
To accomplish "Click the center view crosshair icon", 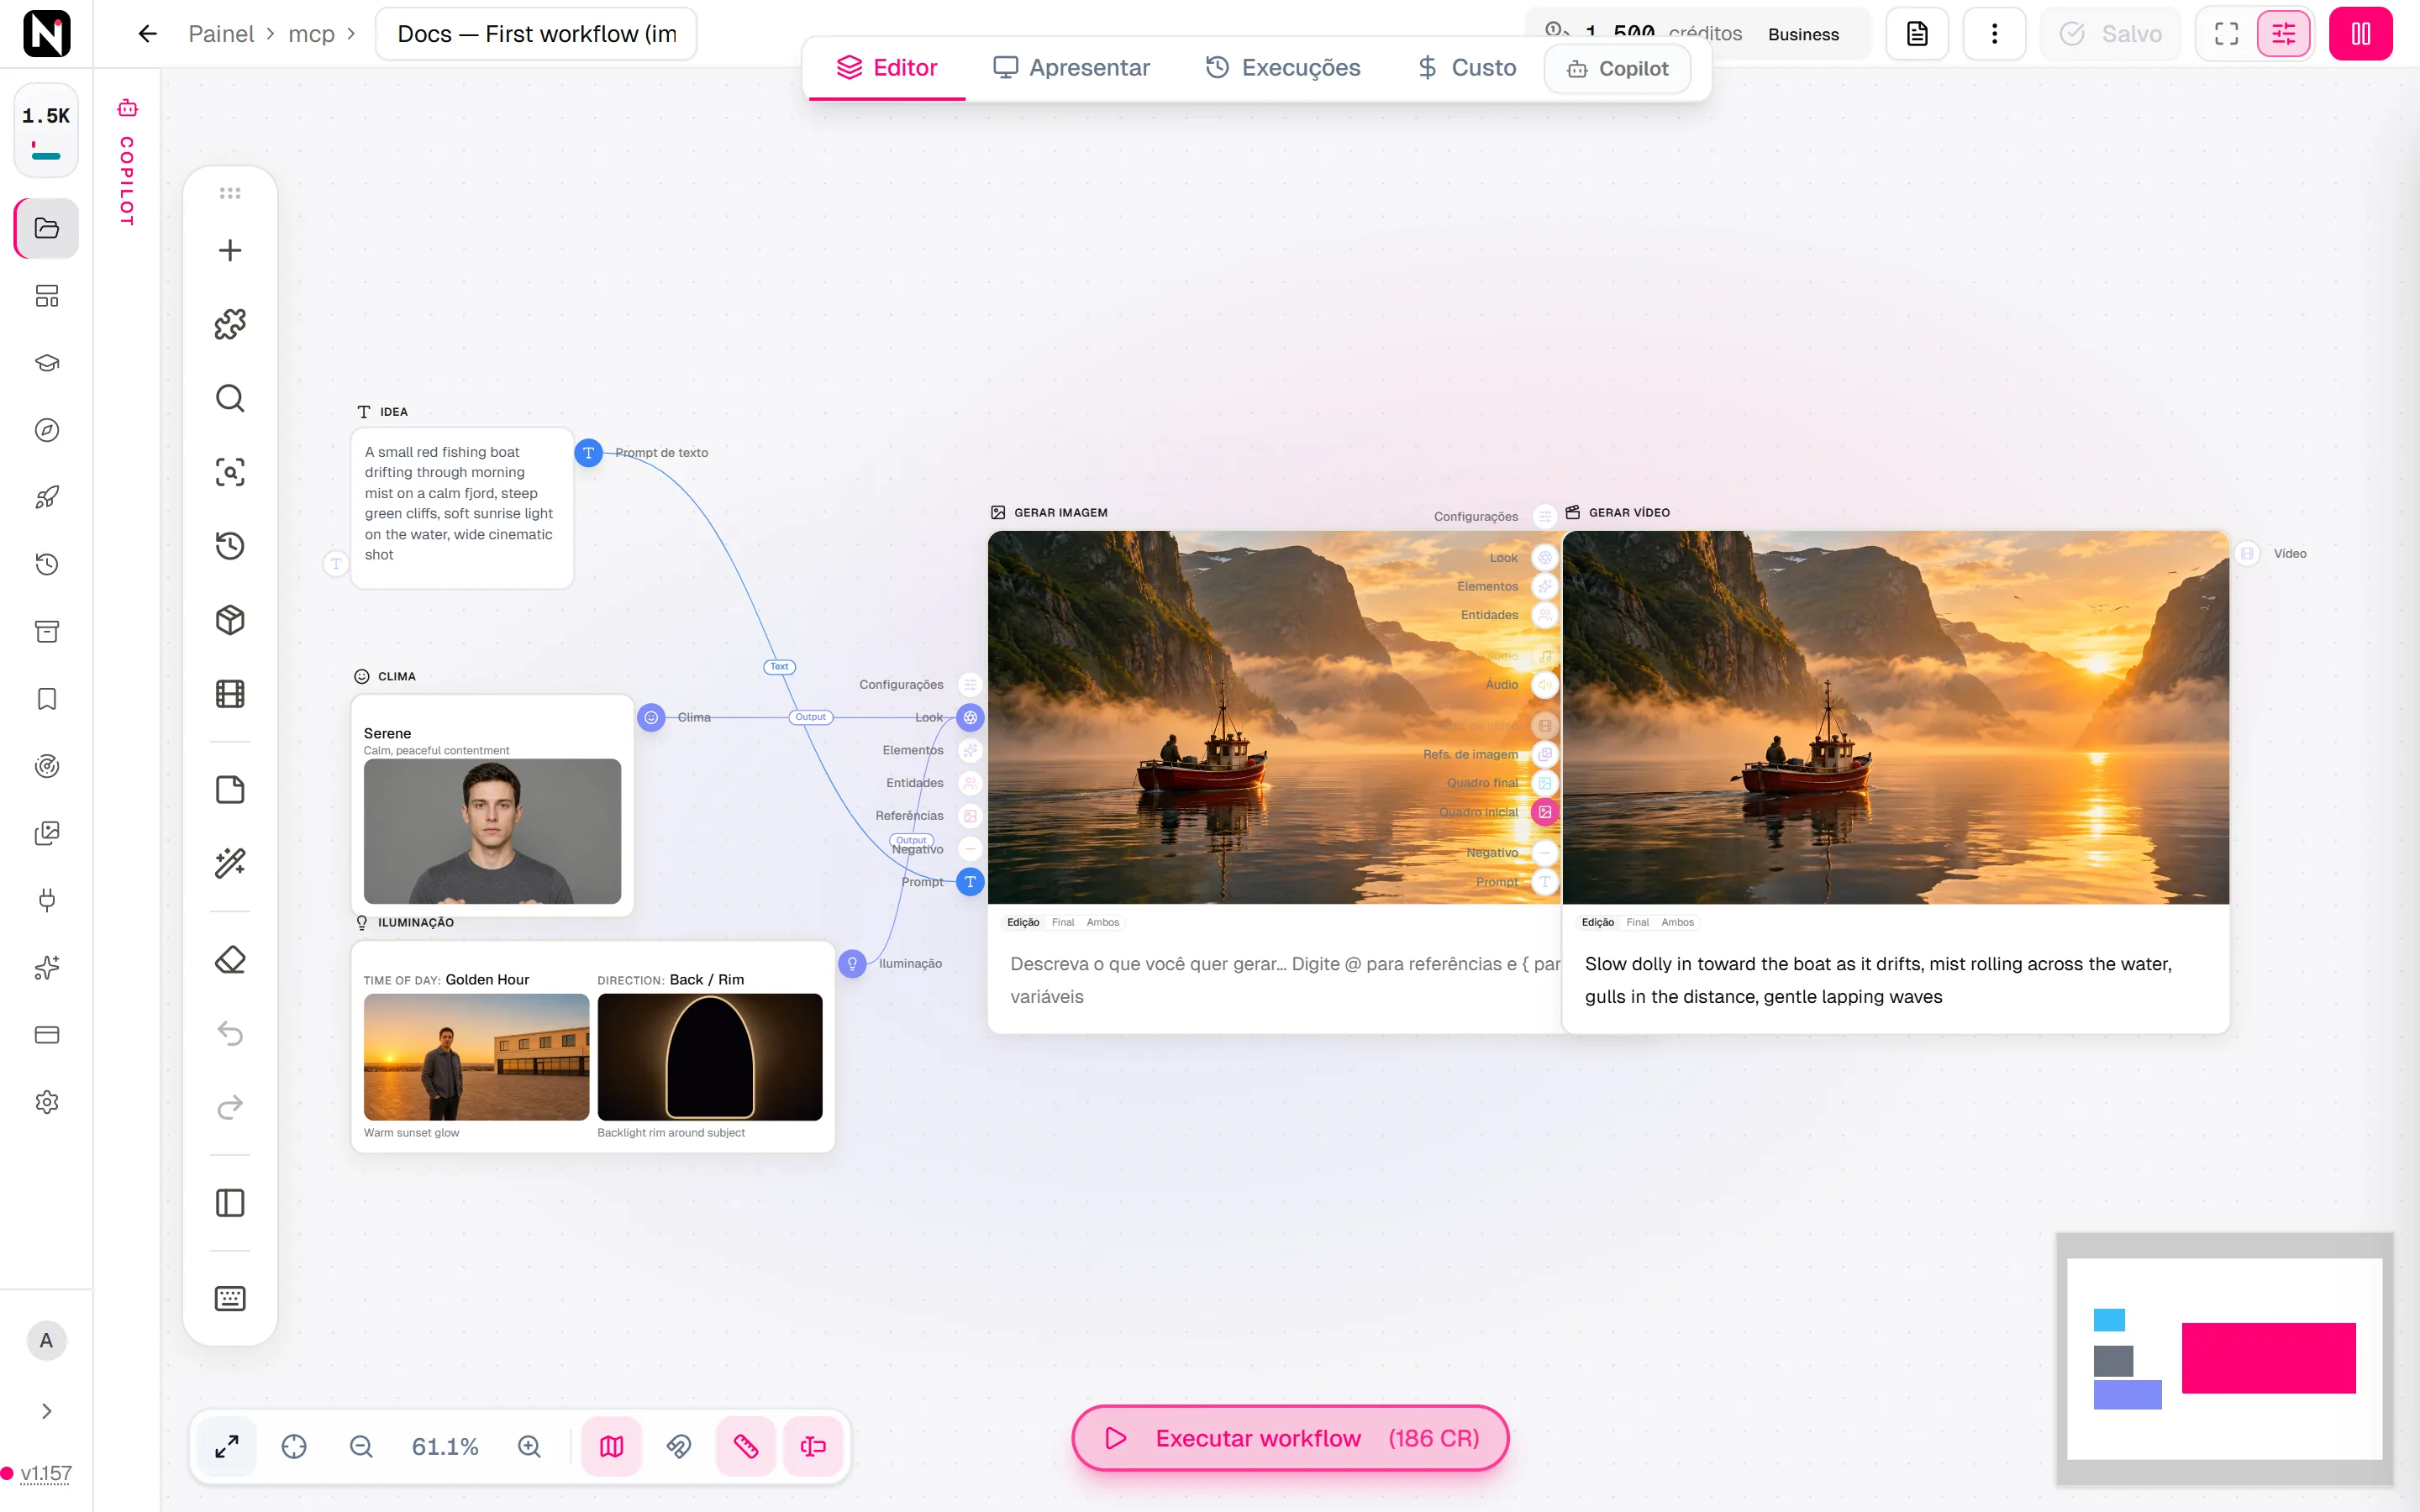I will coord(294,1446).
